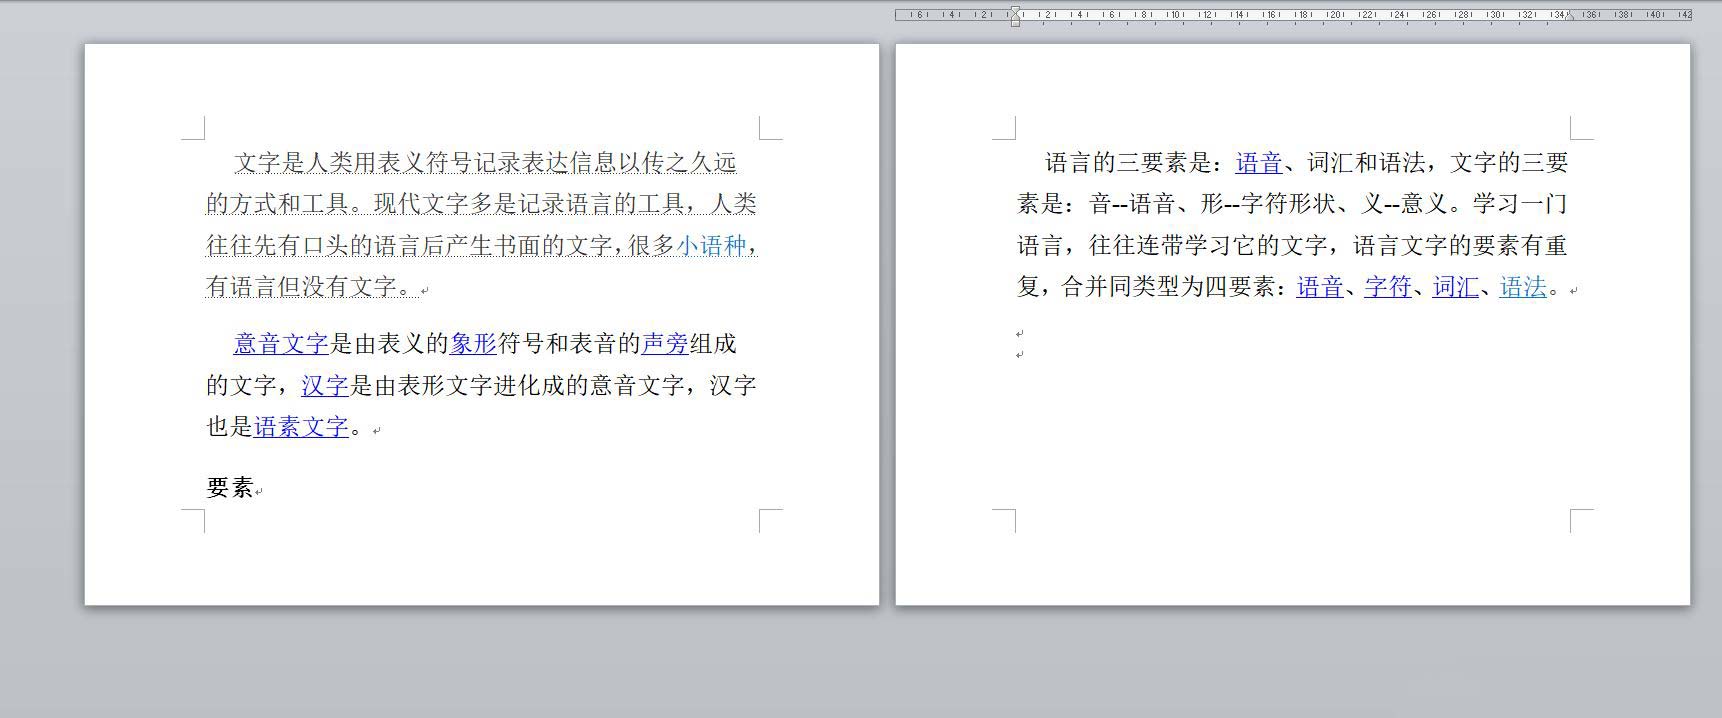This screenshot has height=718, width=1722.
Task: Open the 声旁 hyperlink
Action: point(664,345)
